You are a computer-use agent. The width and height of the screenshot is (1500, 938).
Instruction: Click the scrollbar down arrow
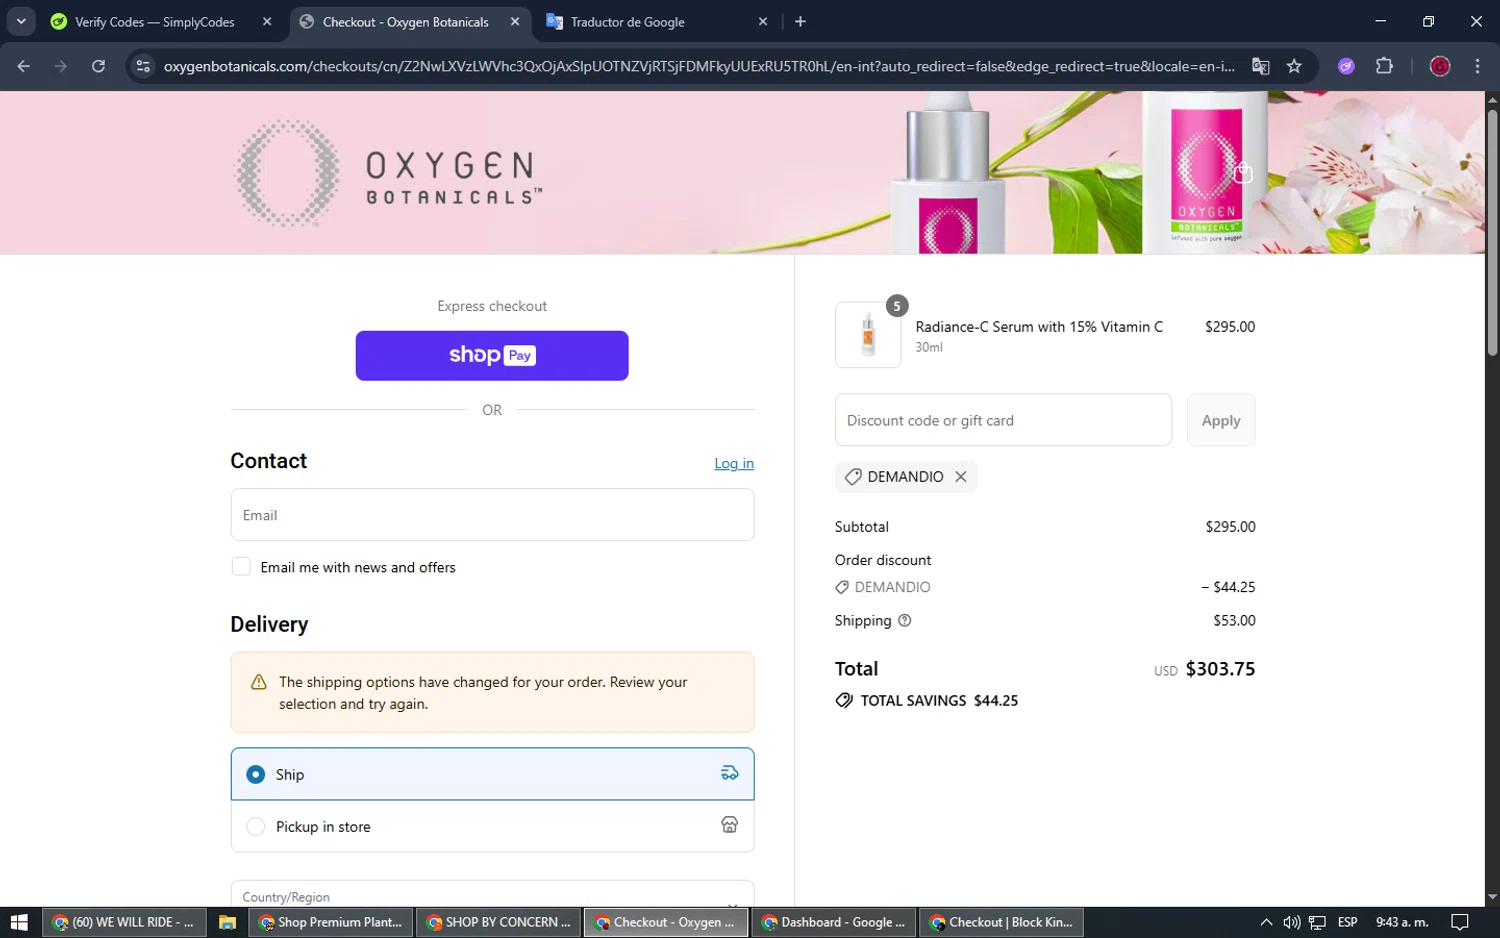[1492, 898]
